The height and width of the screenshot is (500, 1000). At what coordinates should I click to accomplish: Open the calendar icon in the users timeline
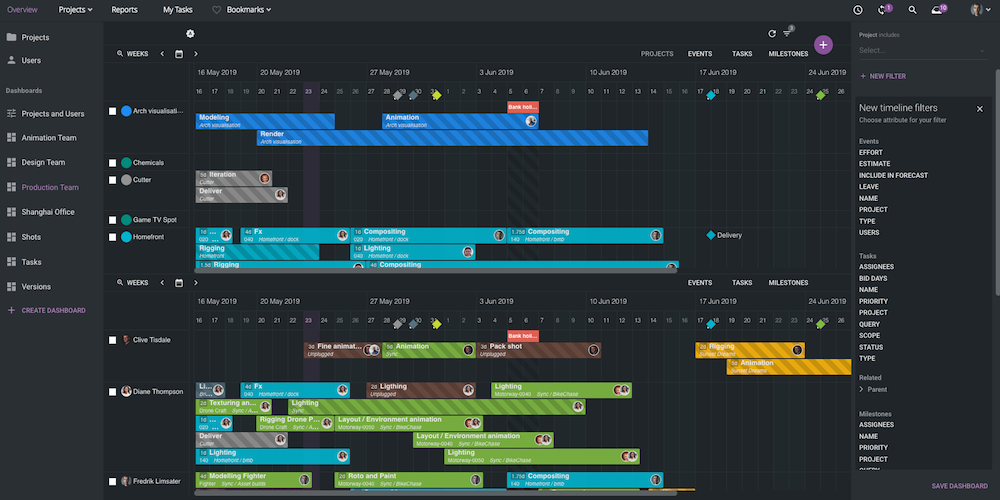click(179, 283)
